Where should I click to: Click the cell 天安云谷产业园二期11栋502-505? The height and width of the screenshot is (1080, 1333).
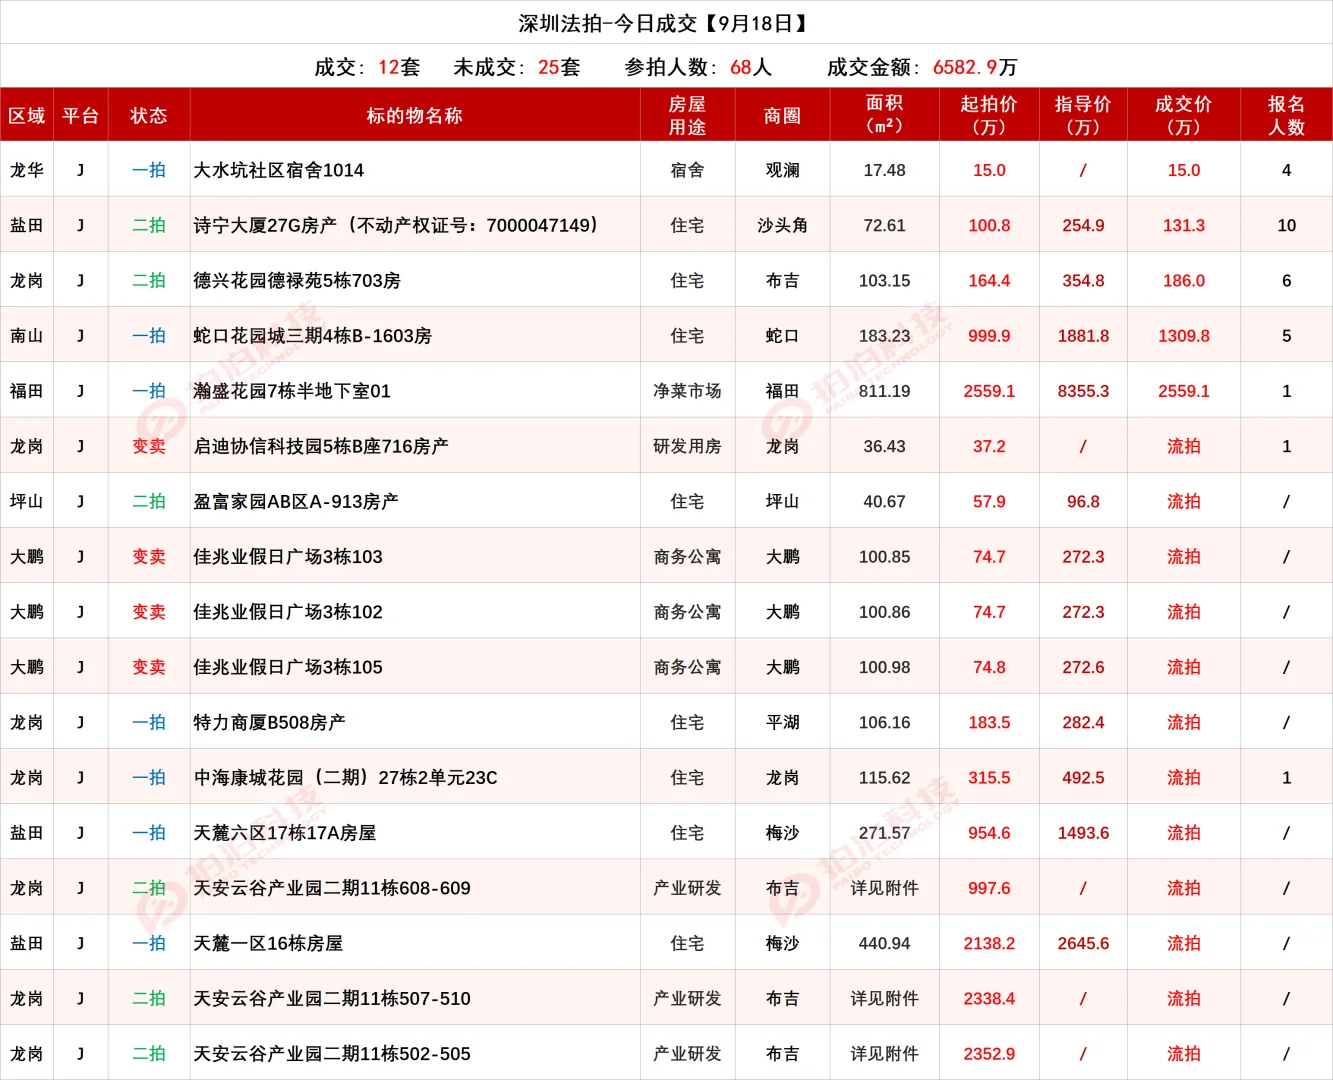point(415,1053)
